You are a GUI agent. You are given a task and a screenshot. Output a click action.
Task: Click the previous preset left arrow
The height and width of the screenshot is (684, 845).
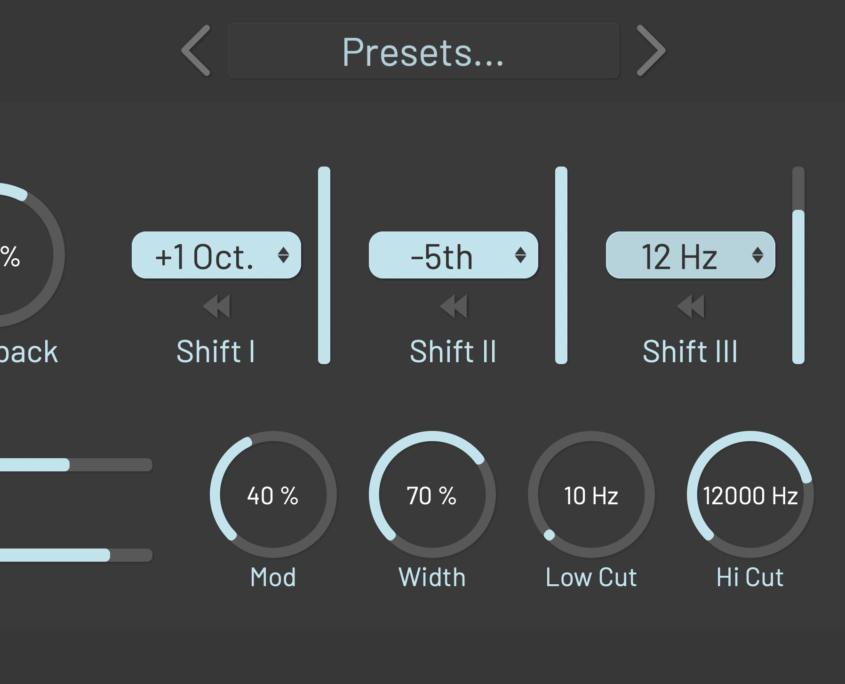(x=196, y=51)
